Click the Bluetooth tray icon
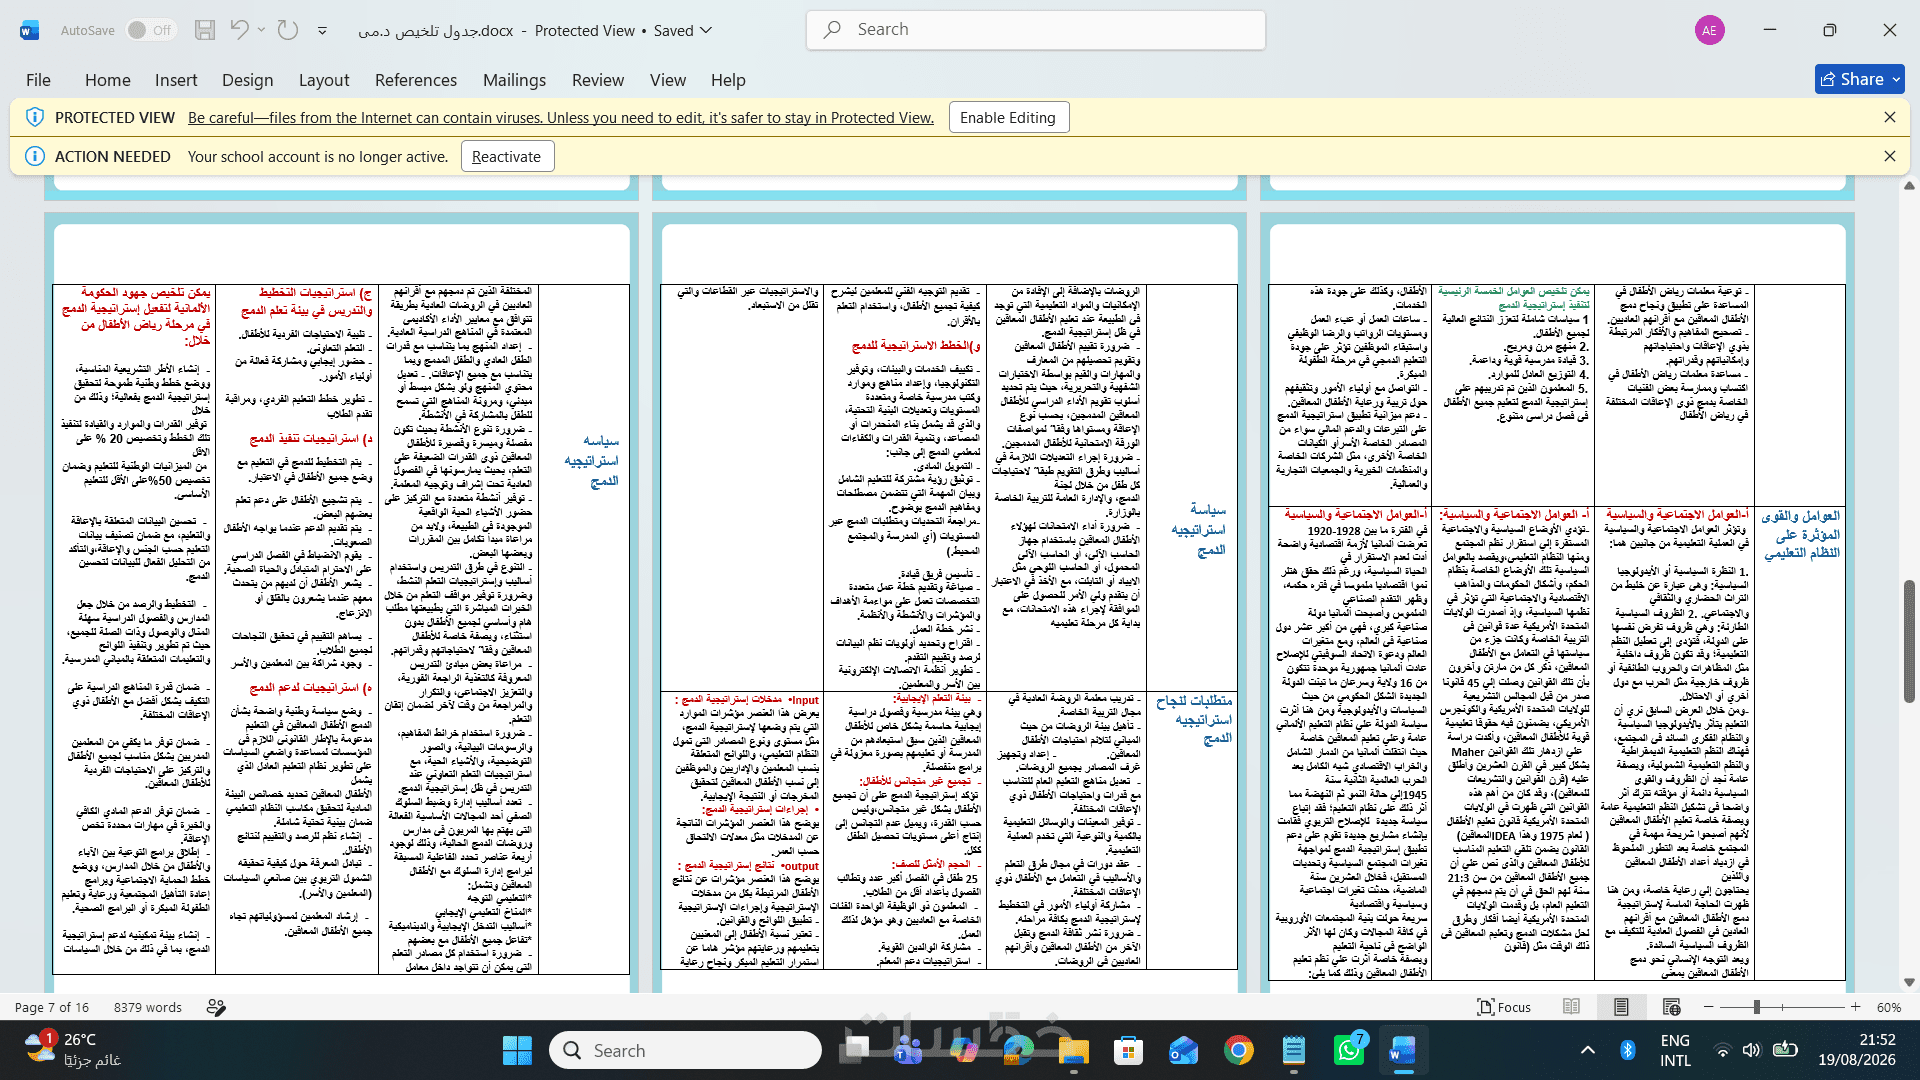This screenshot has width=1920, height=1080. [x=1628, y=1050]
